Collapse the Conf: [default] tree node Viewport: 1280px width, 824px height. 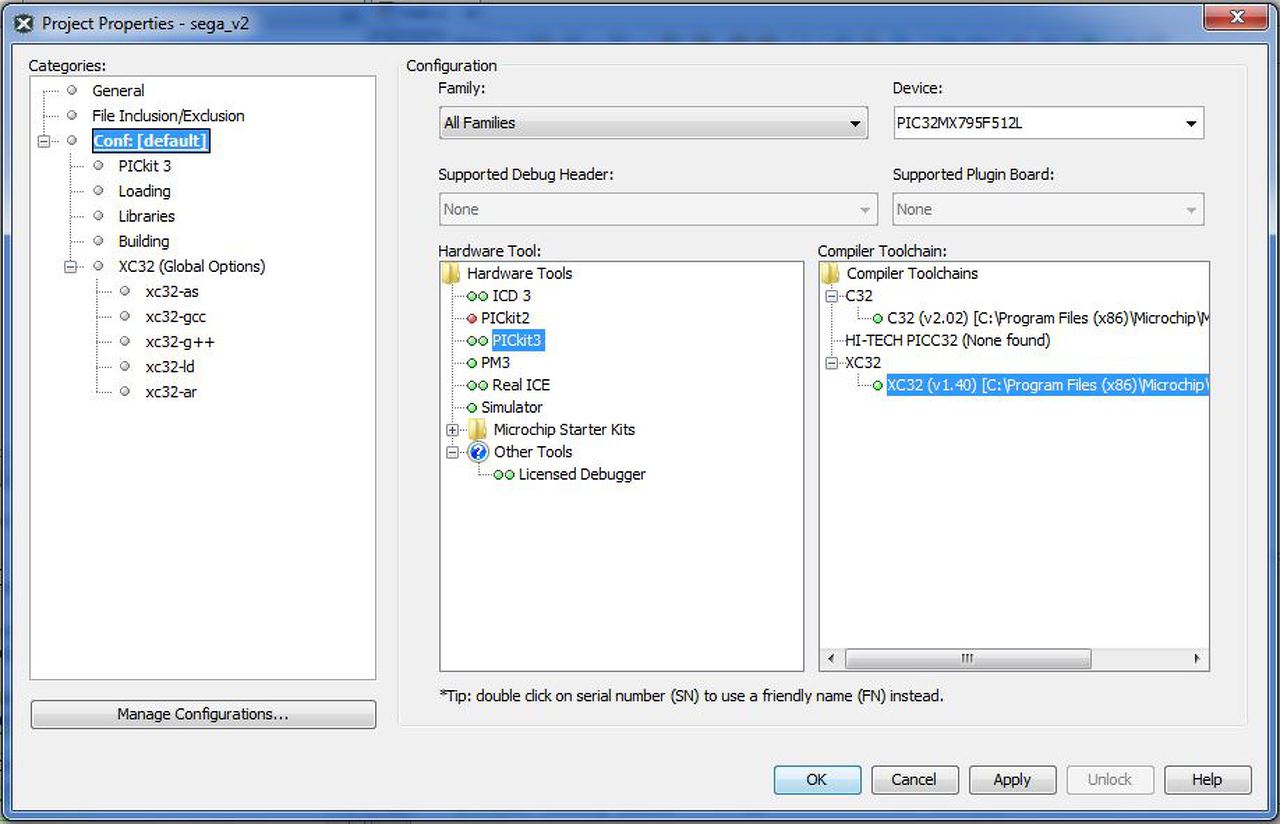tap(43, 141)
